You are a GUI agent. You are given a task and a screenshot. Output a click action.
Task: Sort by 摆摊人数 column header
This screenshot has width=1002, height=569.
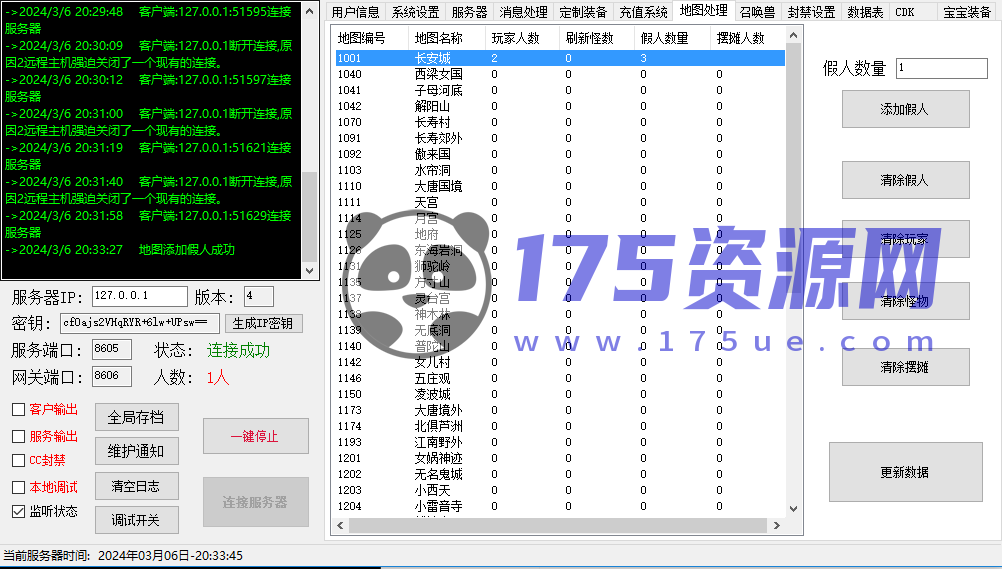tap(748, 38)
